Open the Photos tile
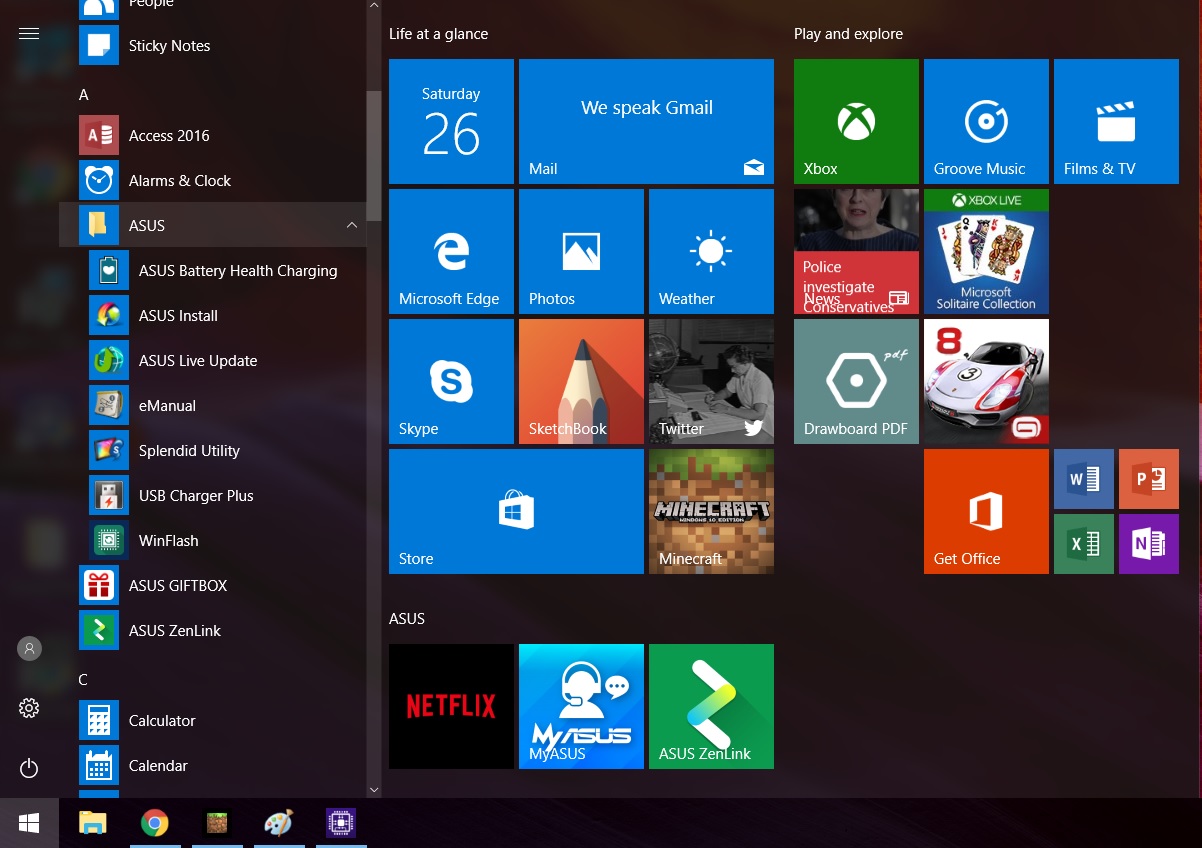This screenshot has width=1202, height=848. (581, 251)
